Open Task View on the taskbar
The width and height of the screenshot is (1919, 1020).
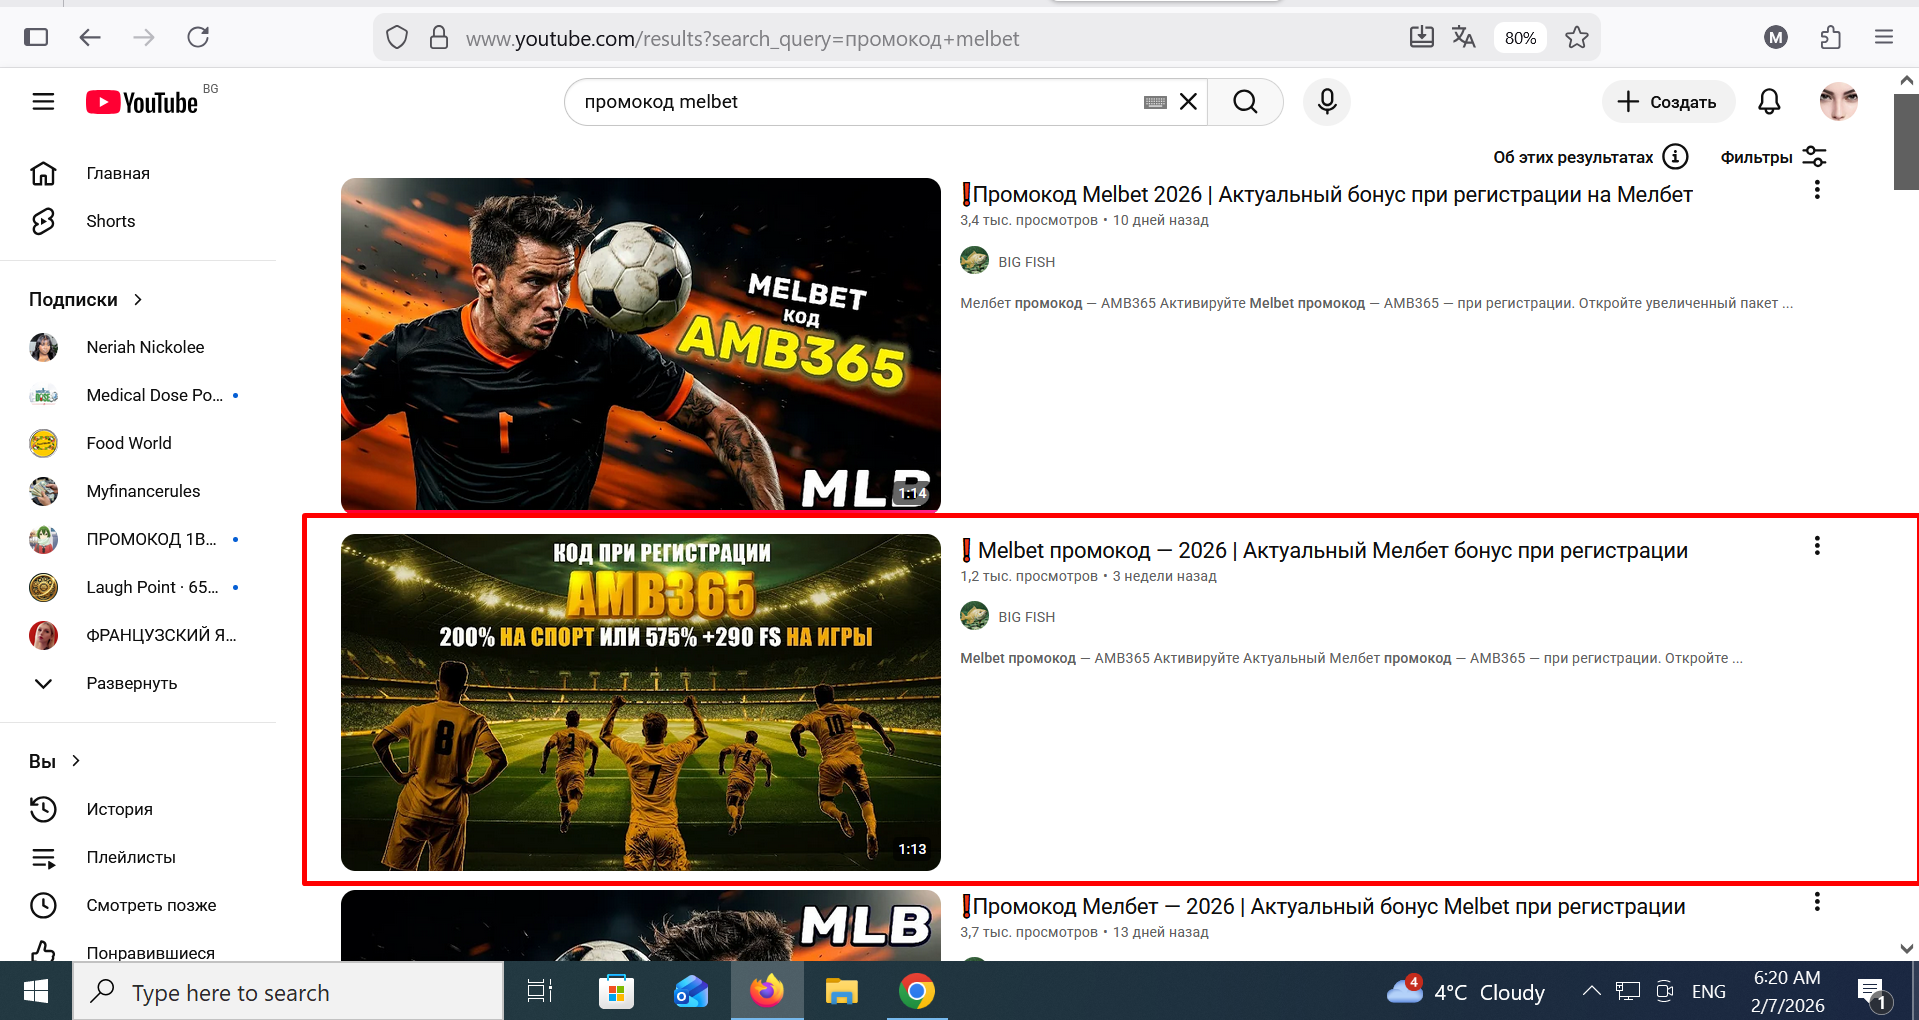(540, 991)
